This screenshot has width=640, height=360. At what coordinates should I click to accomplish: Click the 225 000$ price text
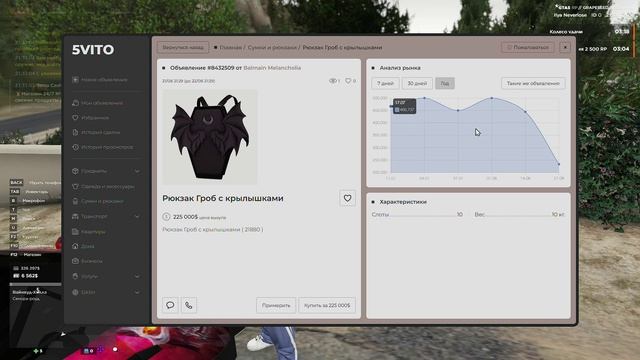(185, 217)
